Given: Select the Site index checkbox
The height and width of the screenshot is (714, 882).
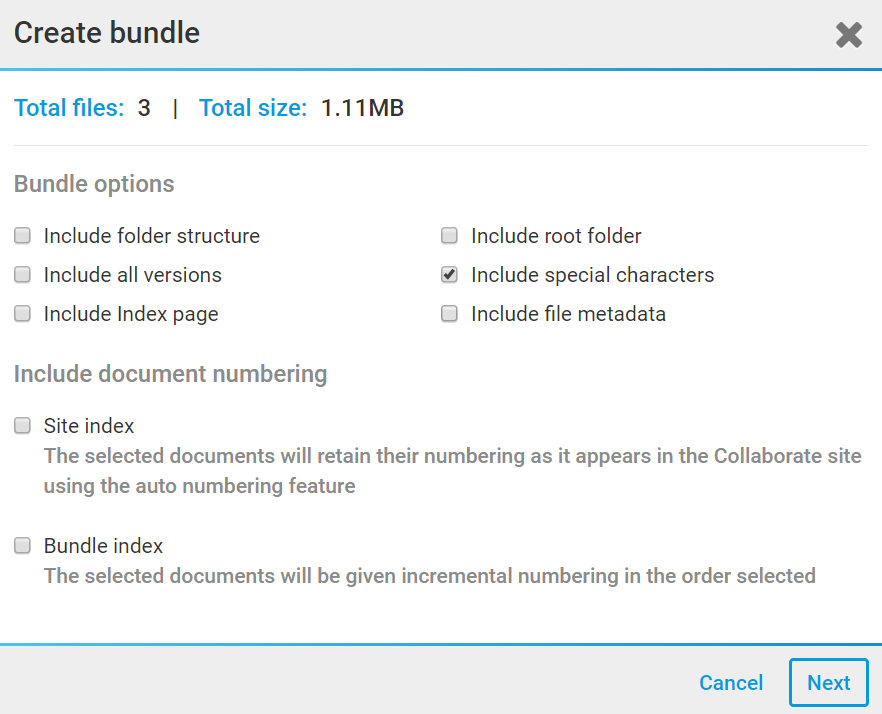Looking at the screenshot, I should [22, 426].
